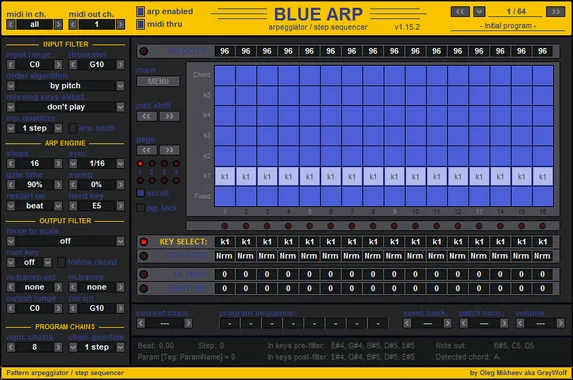Increase midi in channel with right arrow

pos(58,24)
